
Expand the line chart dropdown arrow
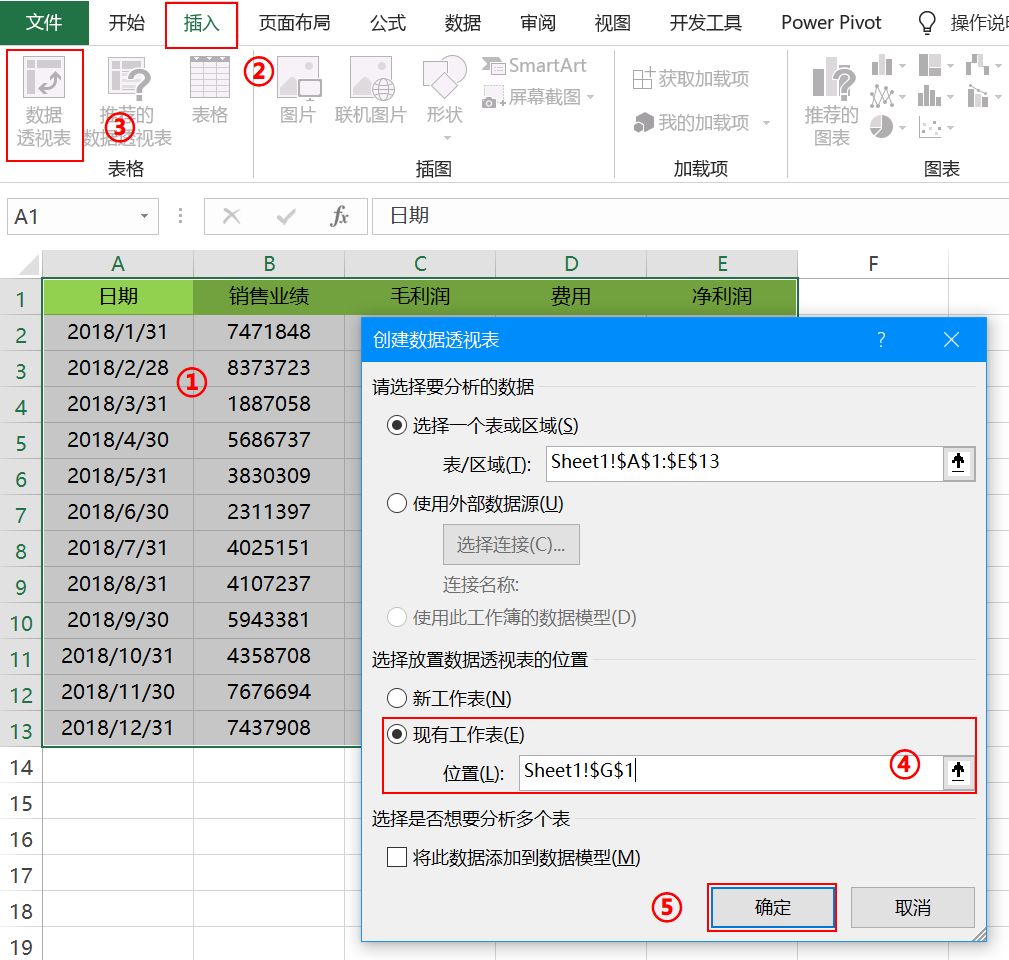[902, 97]
